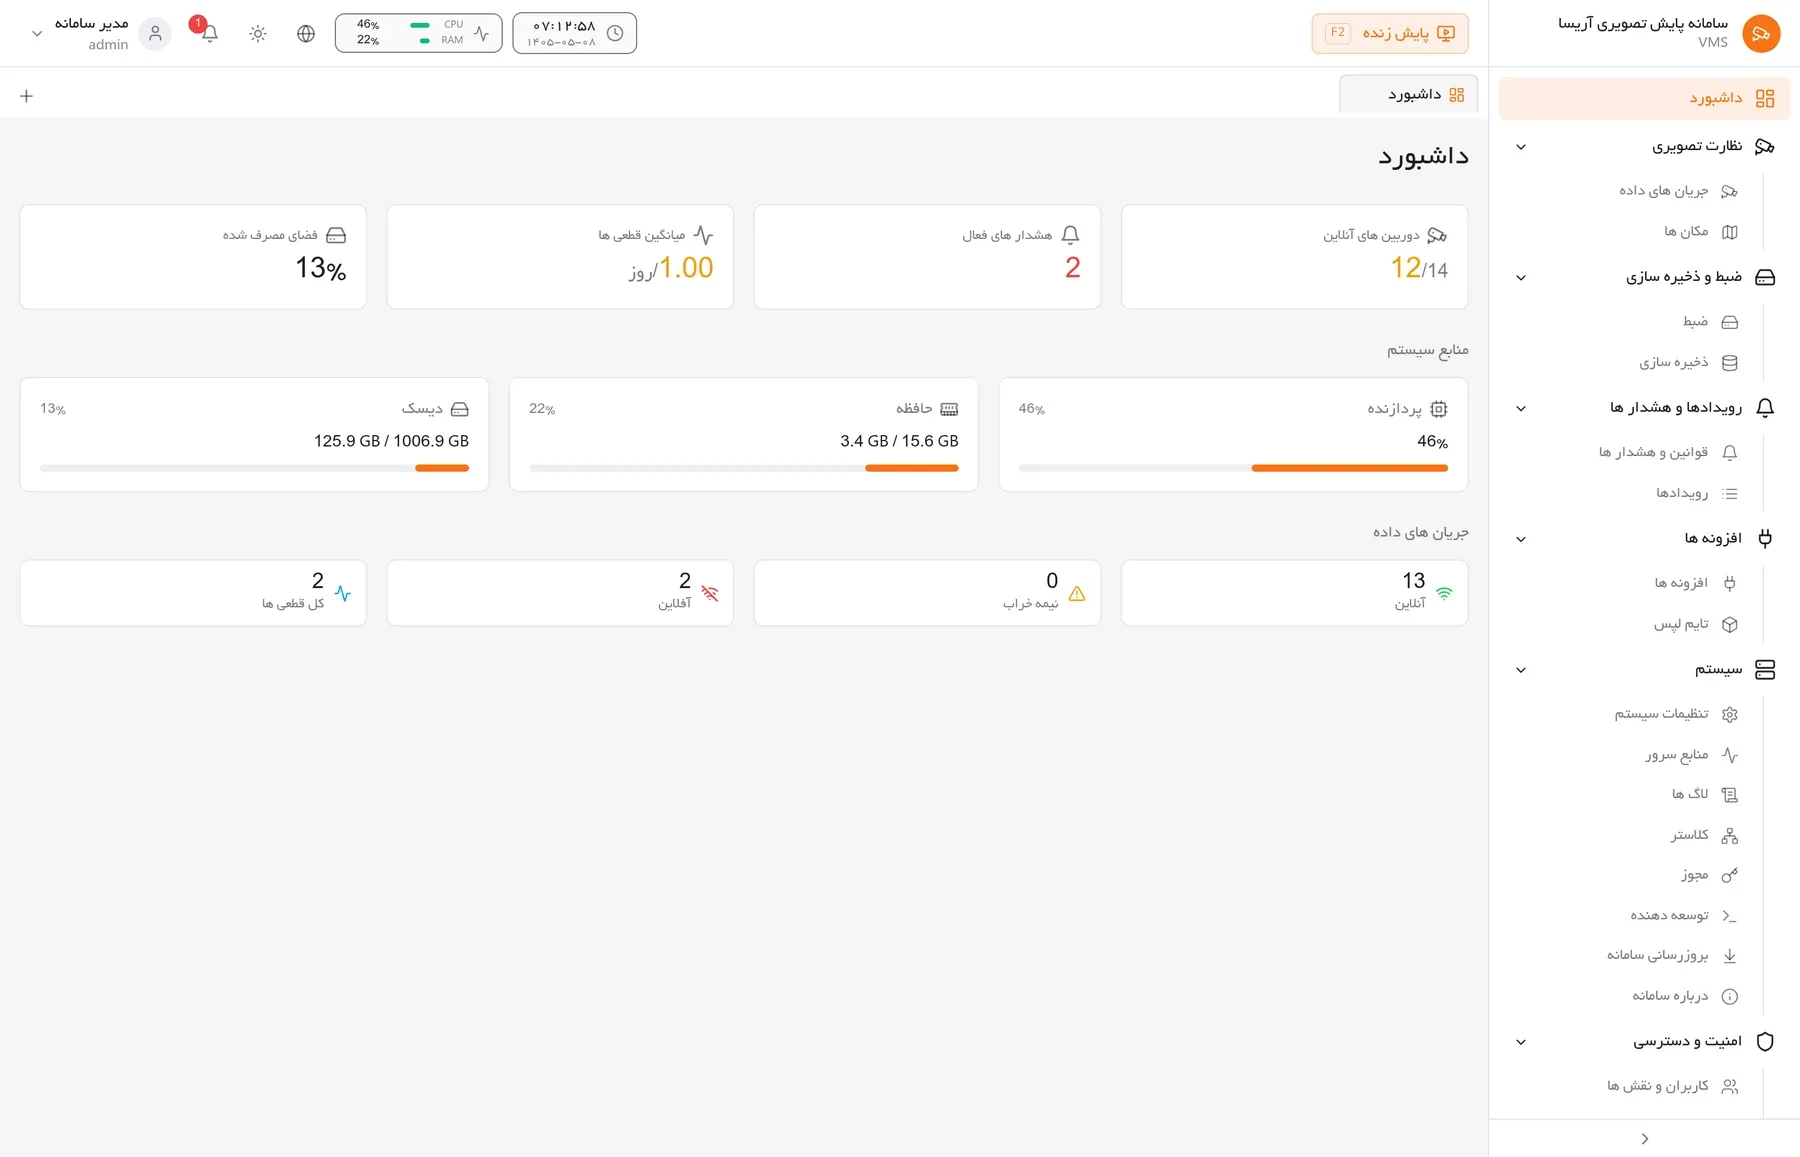Screen dimensions: 1800x1157
Task: Open هشدار های فعال card
Action: [x=927, y=257]
